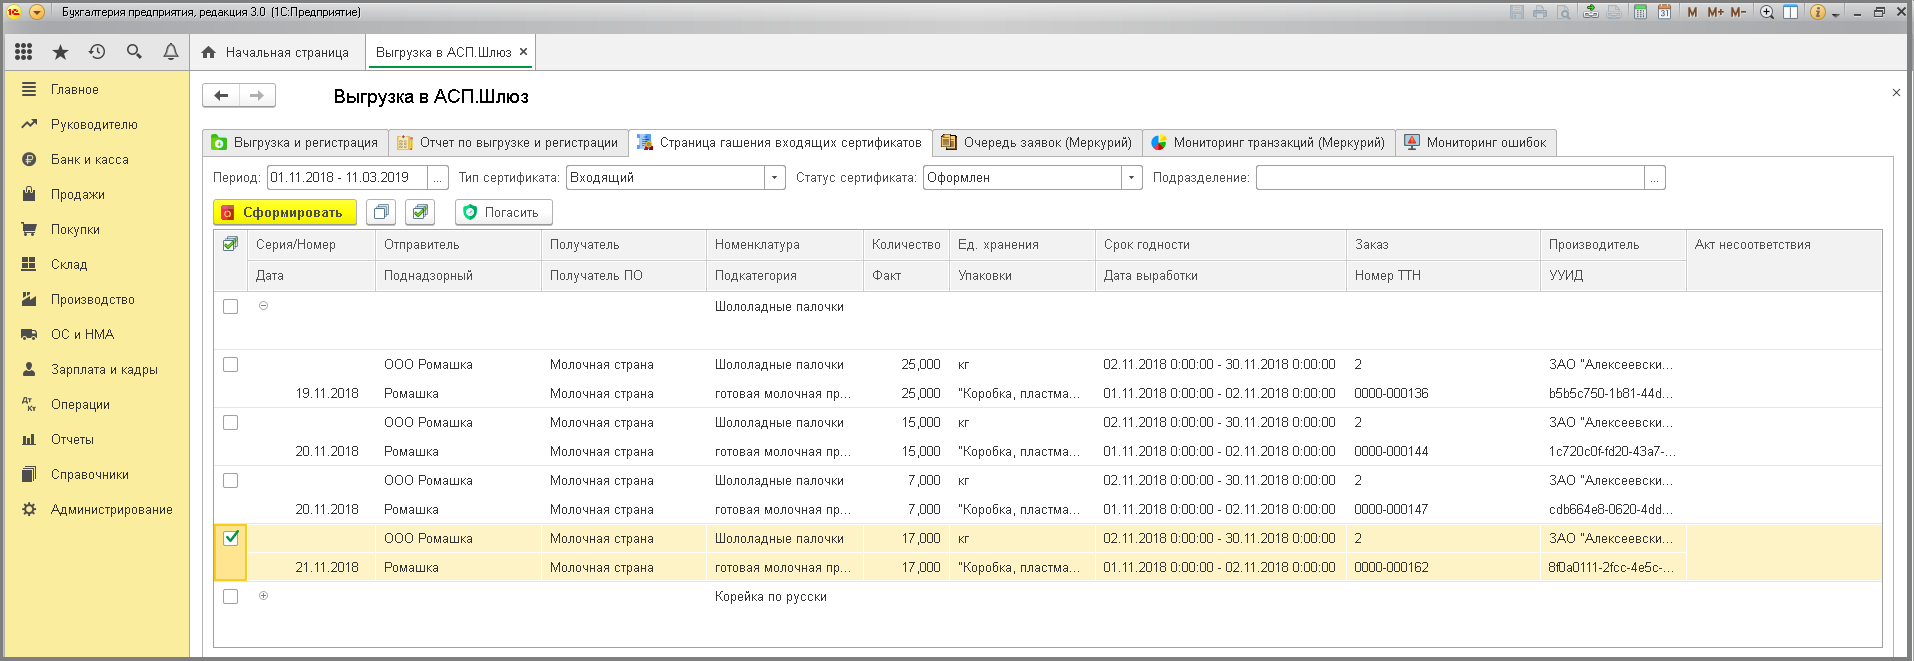Click the M+ memory add button
The height and width of the screenshot is (661, 1914).
1715,12
